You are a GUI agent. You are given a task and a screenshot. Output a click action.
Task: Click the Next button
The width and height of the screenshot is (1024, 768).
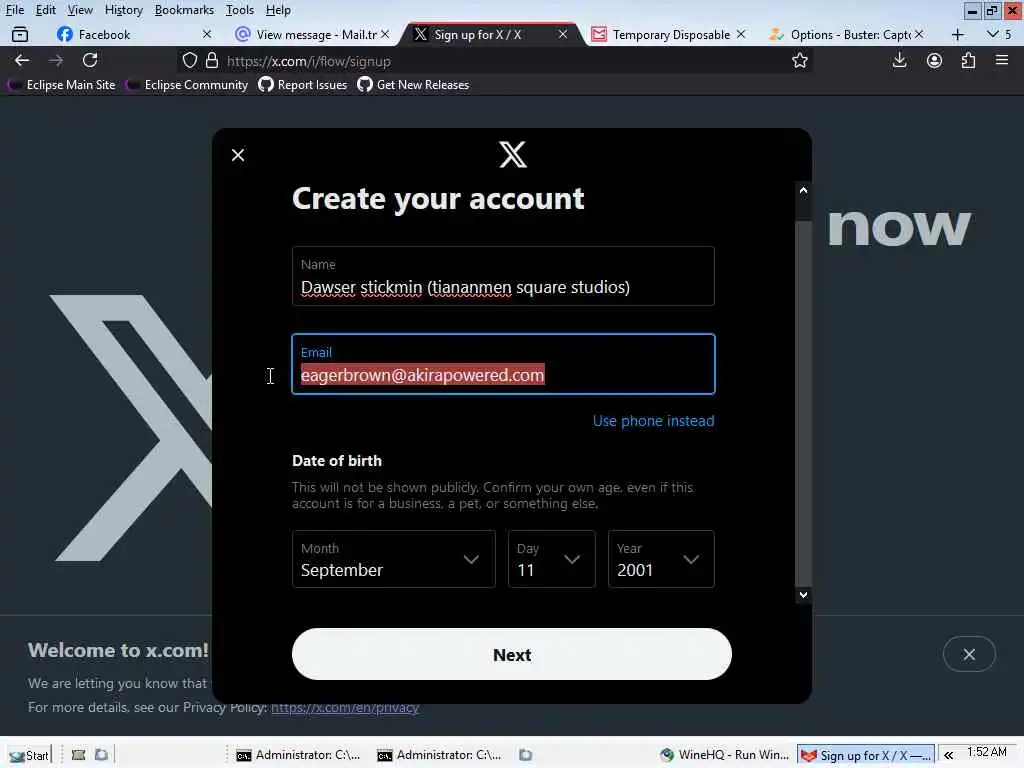512,654
